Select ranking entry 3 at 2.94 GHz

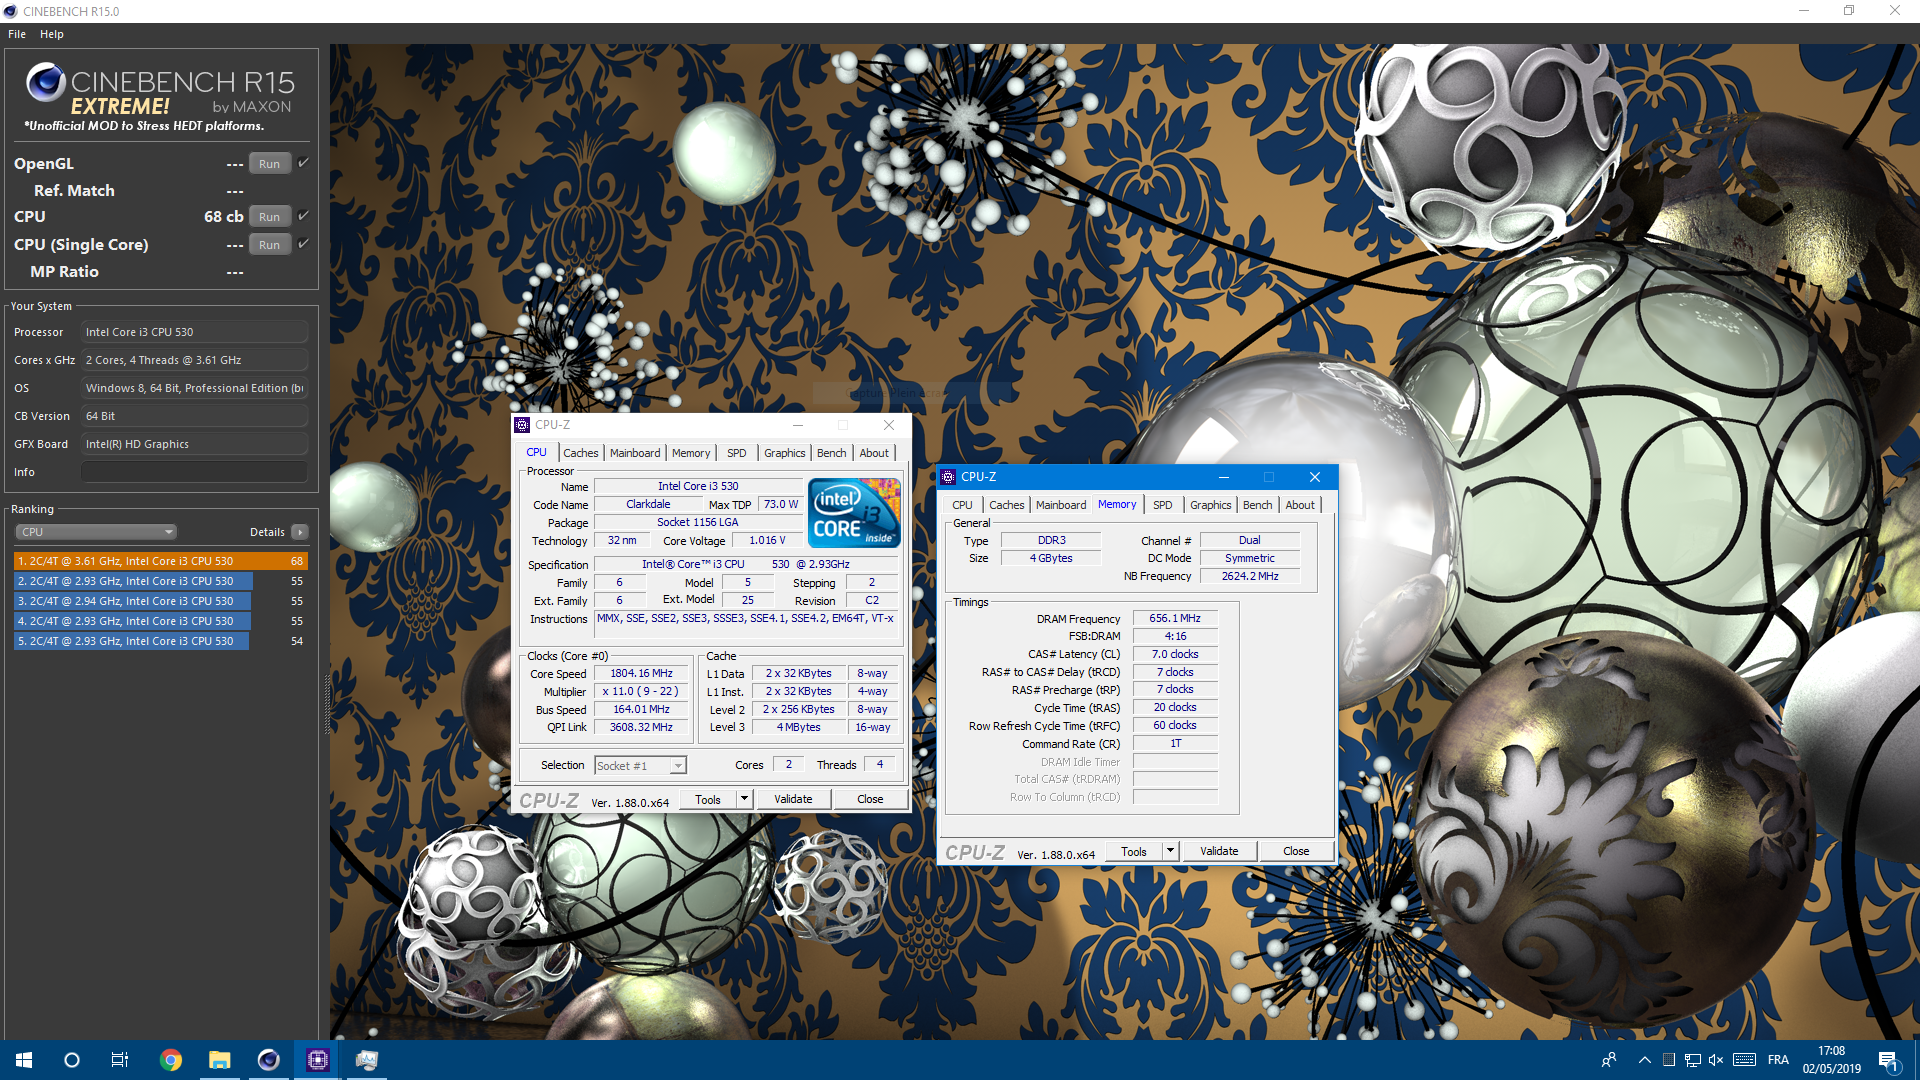point(160,601)
